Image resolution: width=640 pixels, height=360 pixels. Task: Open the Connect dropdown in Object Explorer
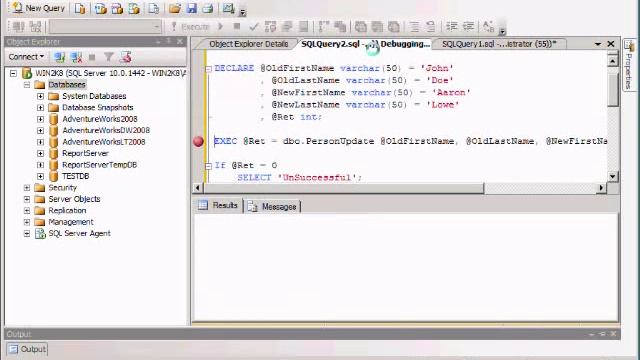26,57
